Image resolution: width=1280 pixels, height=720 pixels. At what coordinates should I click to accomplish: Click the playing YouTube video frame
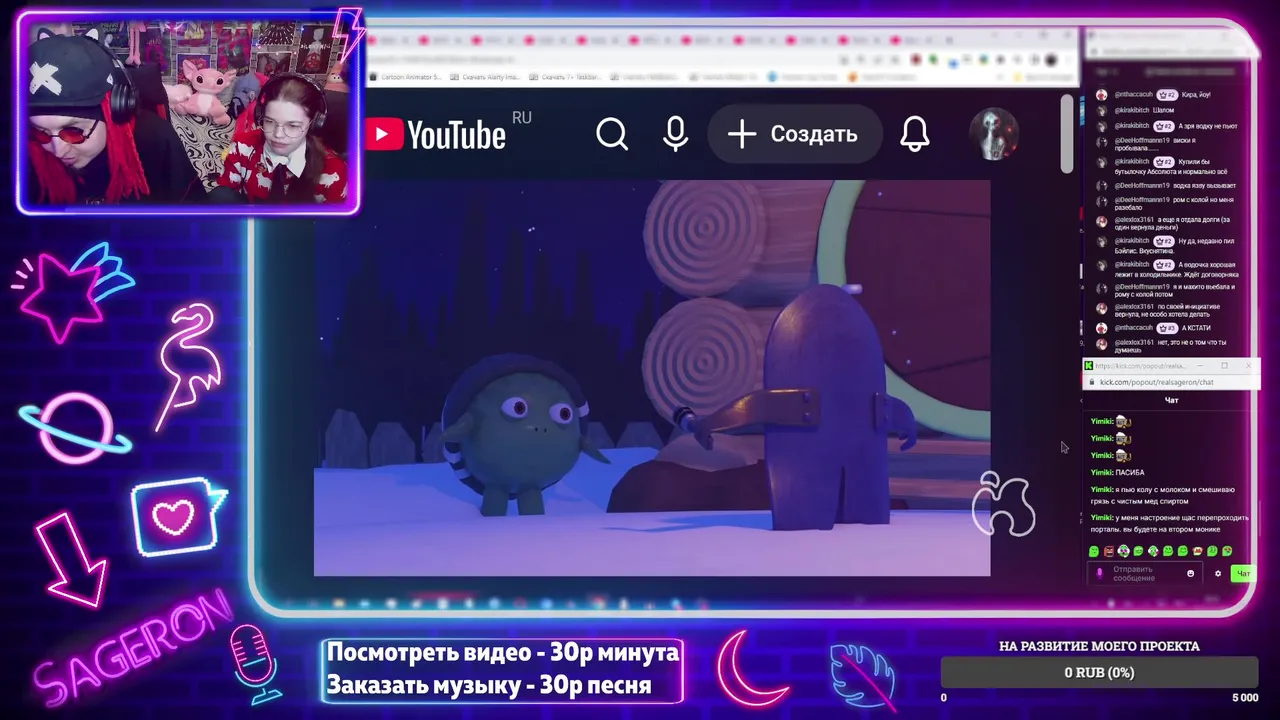click(x=652, y=378)
